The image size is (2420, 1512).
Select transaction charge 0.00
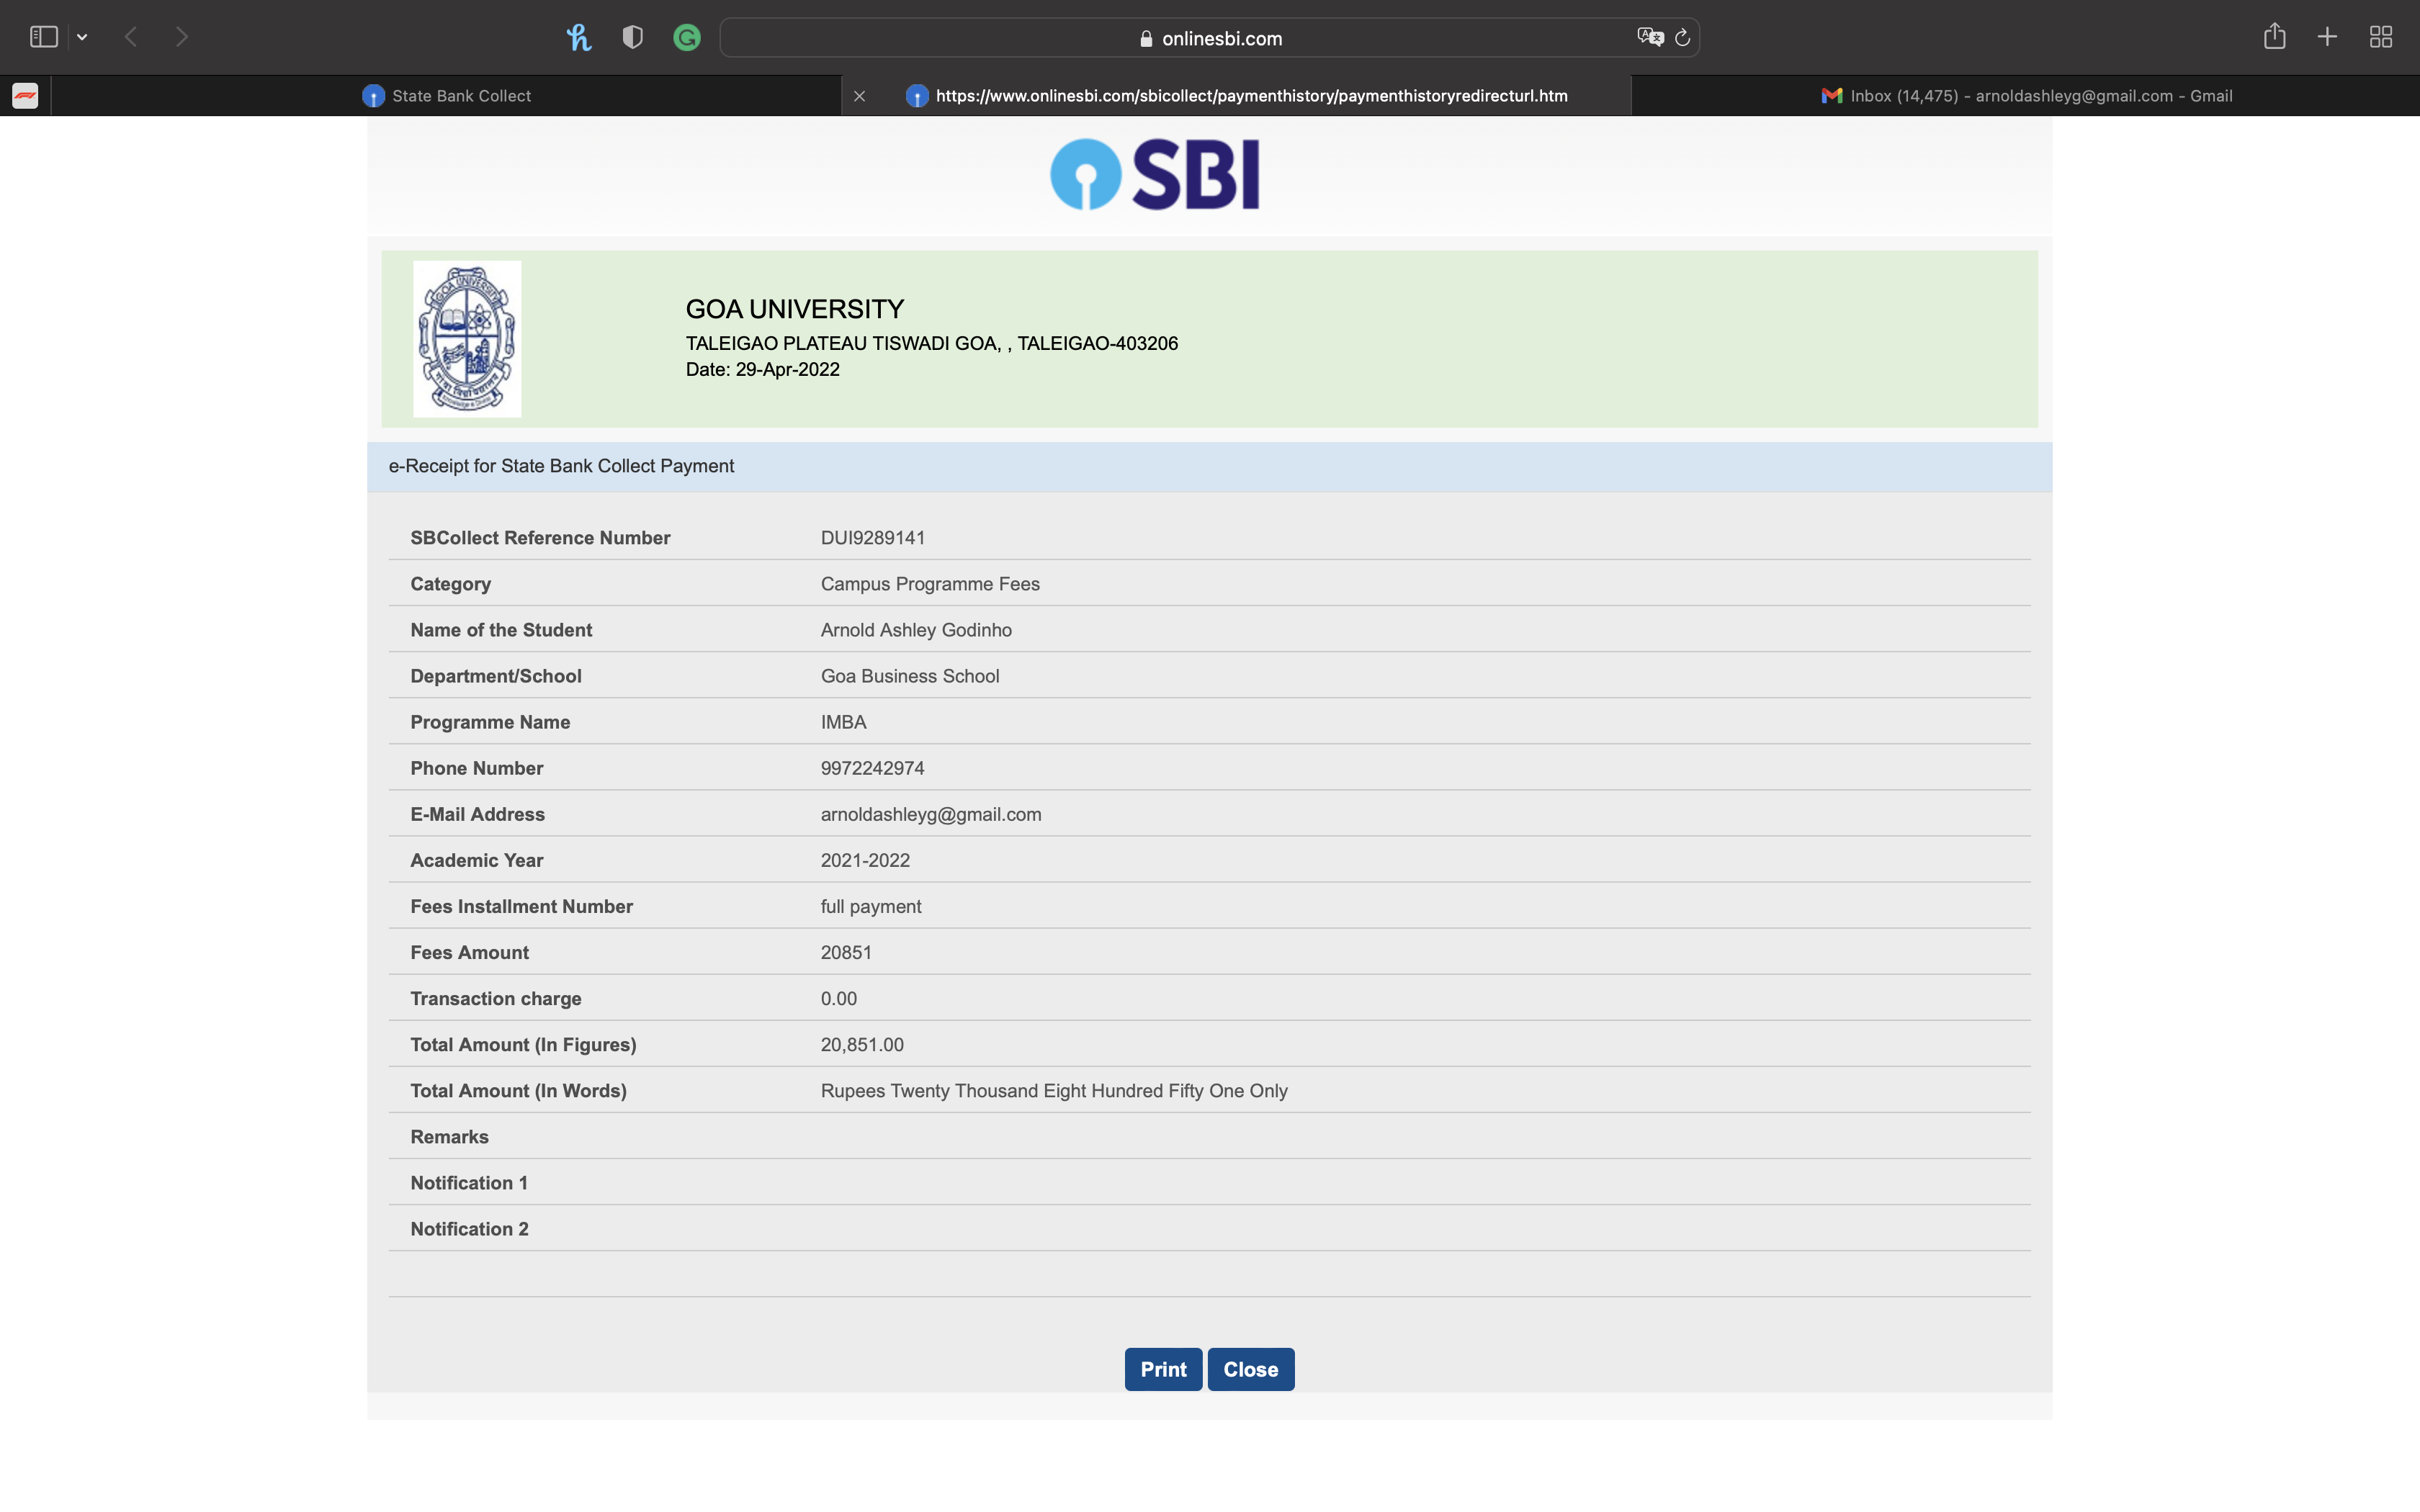click(x=838, y=998)
